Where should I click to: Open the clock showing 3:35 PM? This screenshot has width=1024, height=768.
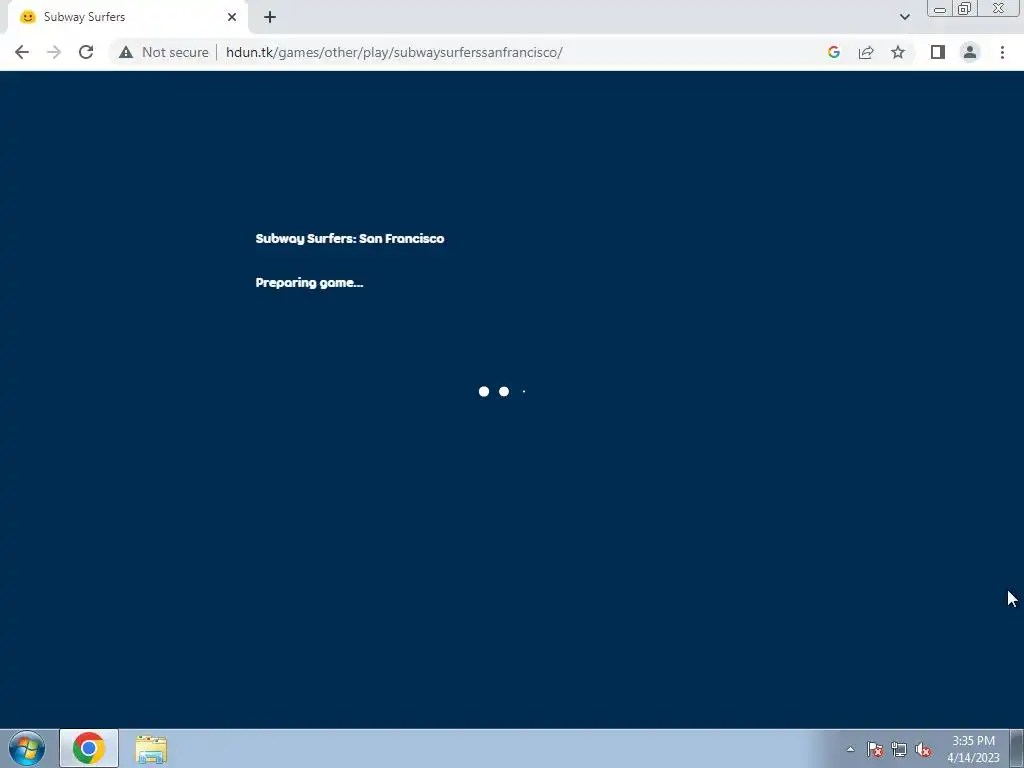973,749
